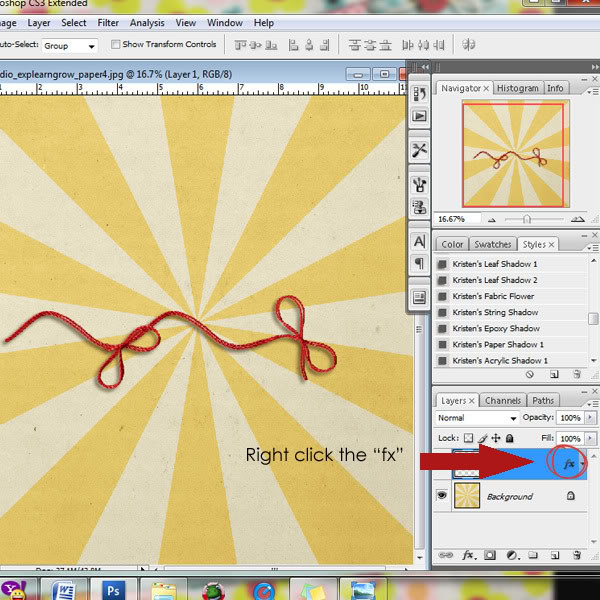
Task: Open New Adjustment Layer menu icon
Action: 512,555
